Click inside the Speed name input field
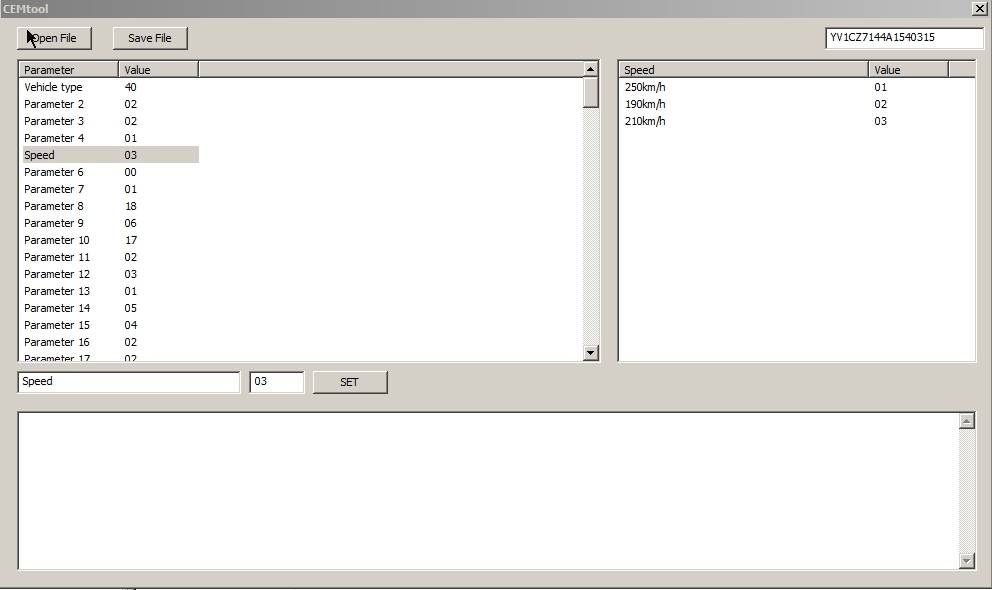 click(x=128, y=382)
